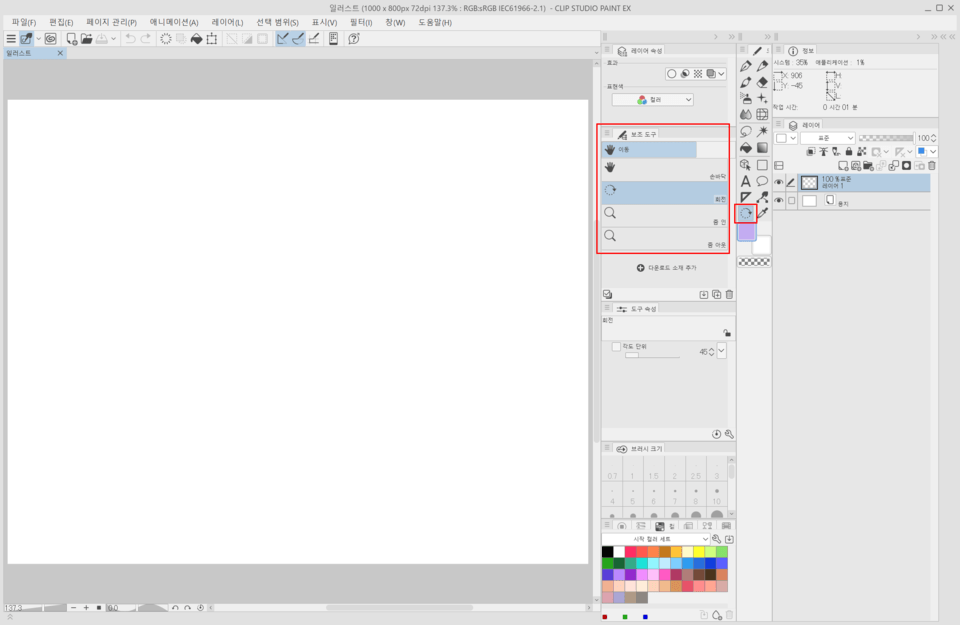The width and height of the screenshot is (960, 625).
Task: Toggle the 용지 layer edit checkbox
Action: pyautogui.click(x=792, y=200)
